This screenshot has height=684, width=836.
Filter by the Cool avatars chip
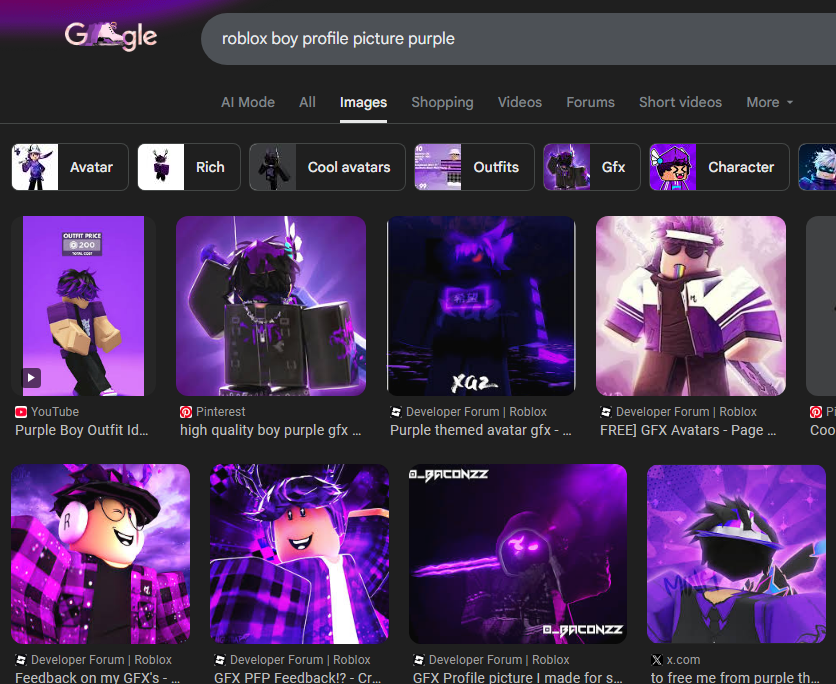click(327, 167)
